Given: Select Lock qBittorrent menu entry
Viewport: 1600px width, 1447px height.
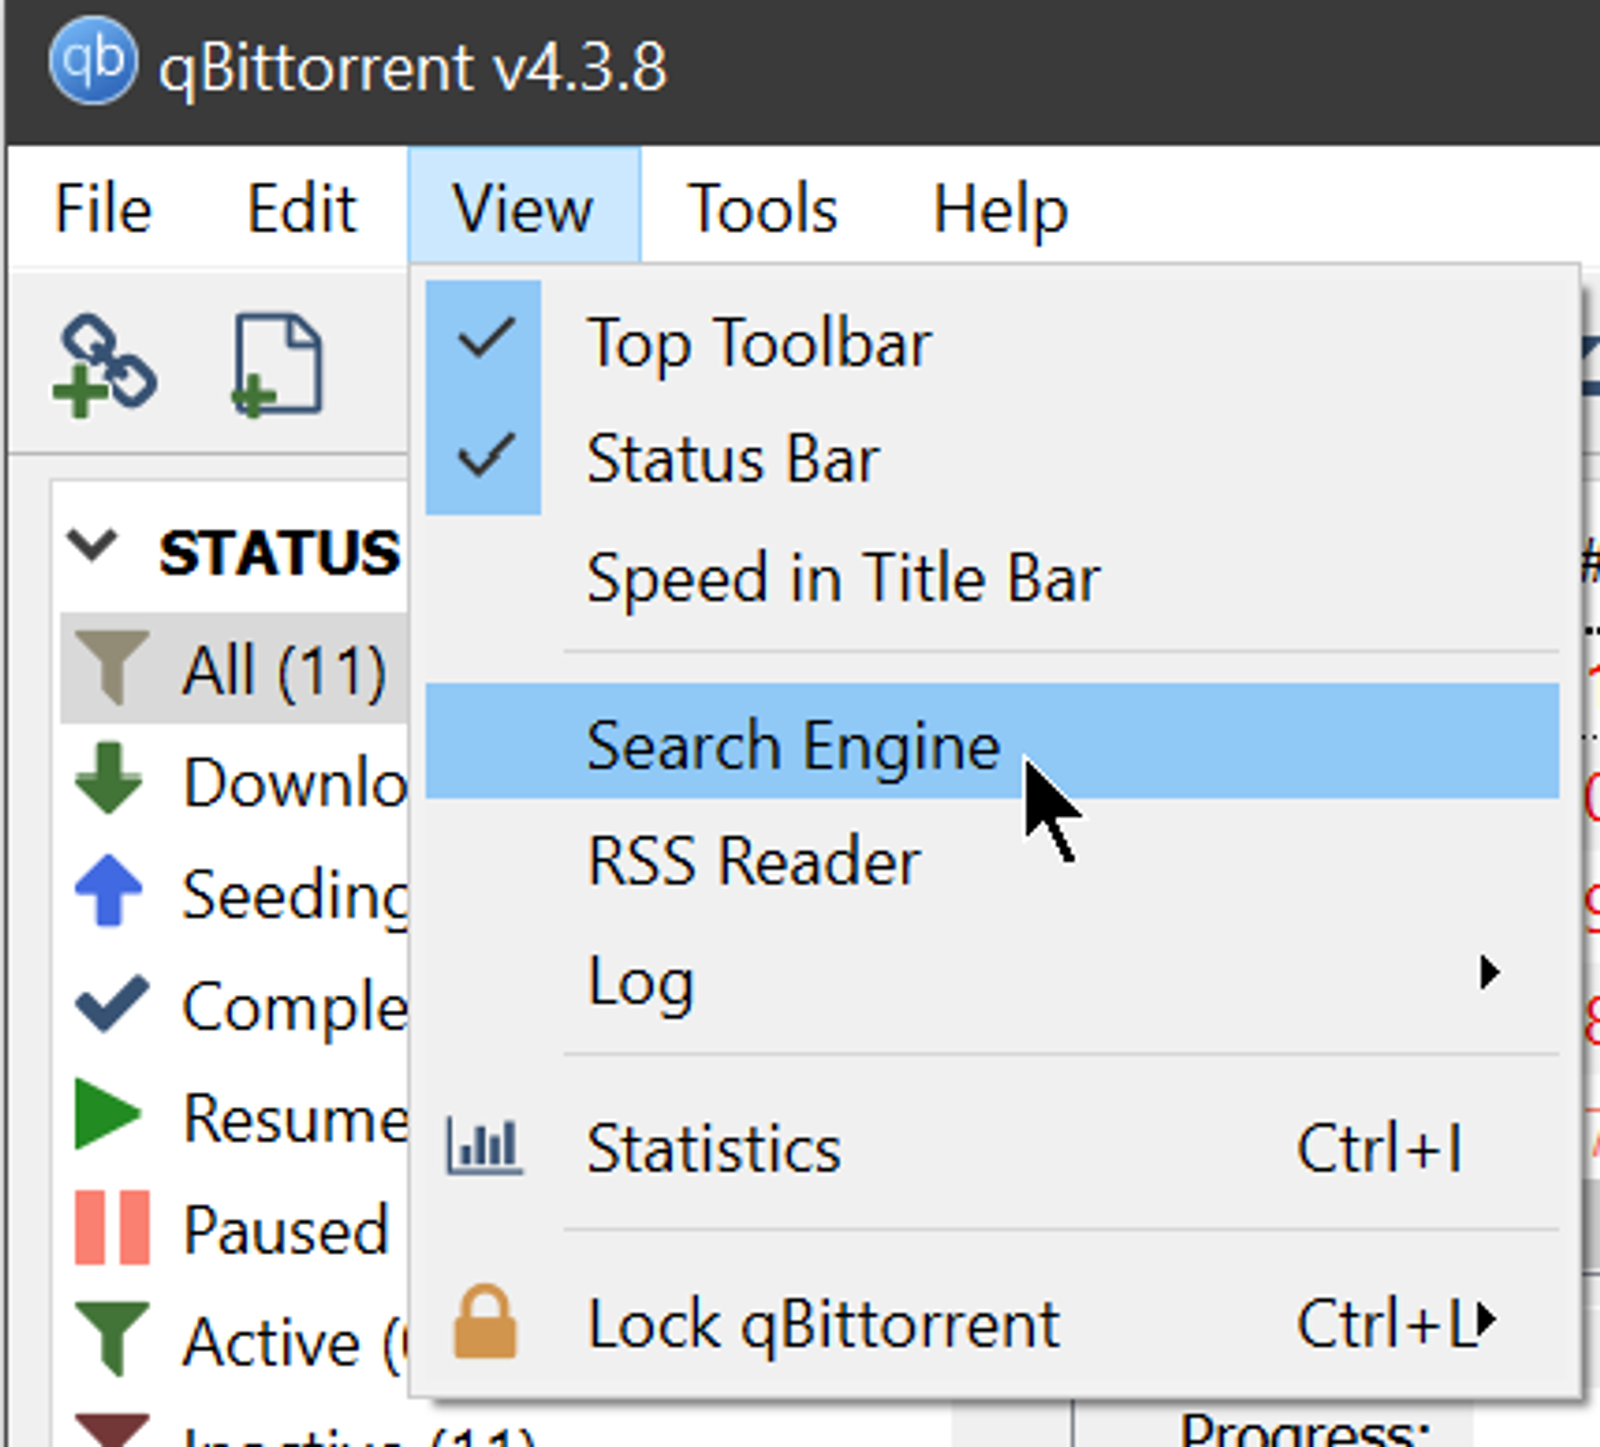Looking at the screenshot, I should [992, 1323].
